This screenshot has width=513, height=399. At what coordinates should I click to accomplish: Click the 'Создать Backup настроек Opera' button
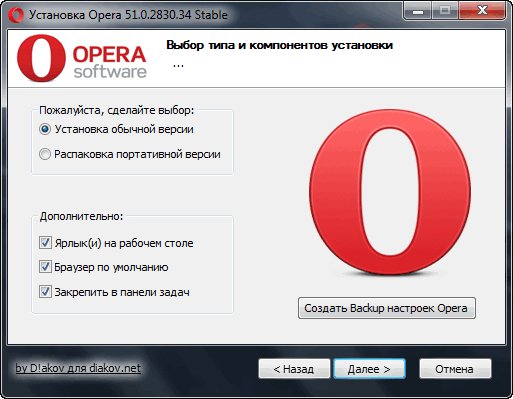click(387, 308)
